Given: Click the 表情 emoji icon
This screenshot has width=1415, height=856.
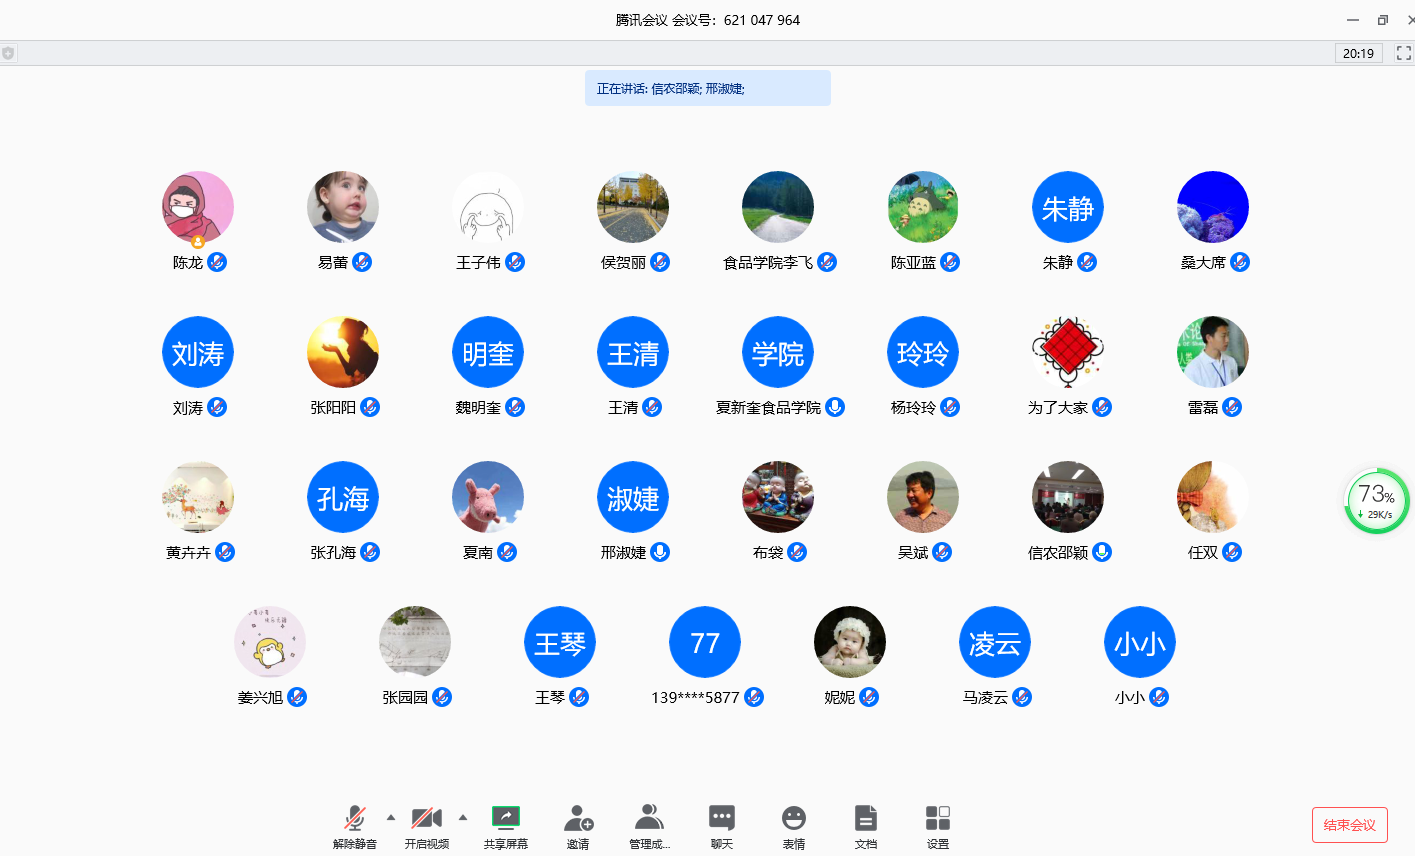Looking at the screenshot, I should coord(793,819).
